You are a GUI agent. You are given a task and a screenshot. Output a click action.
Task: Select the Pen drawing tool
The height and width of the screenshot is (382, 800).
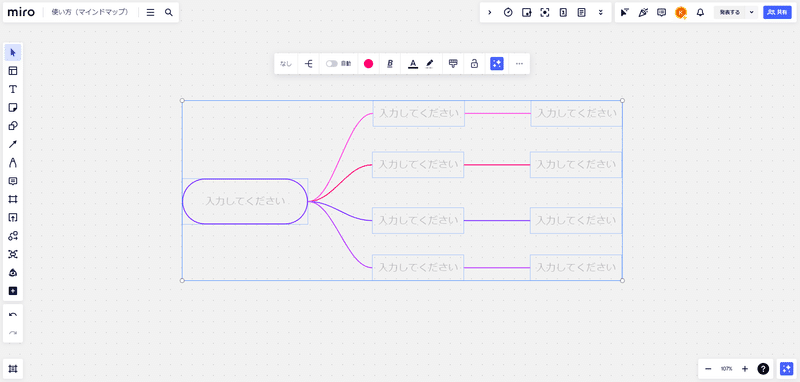pyautogui.click(x=13, y=163)
